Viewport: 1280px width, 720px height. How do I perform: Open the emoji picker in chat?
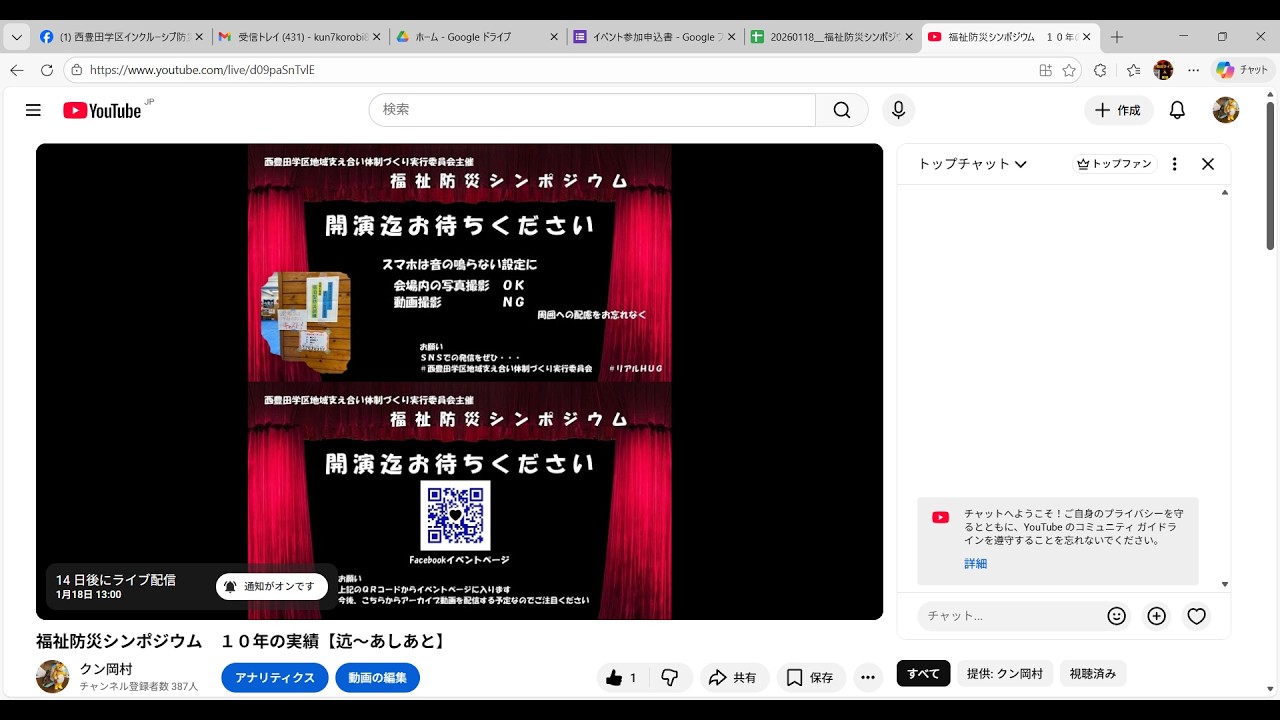(x=1117, y=616)
